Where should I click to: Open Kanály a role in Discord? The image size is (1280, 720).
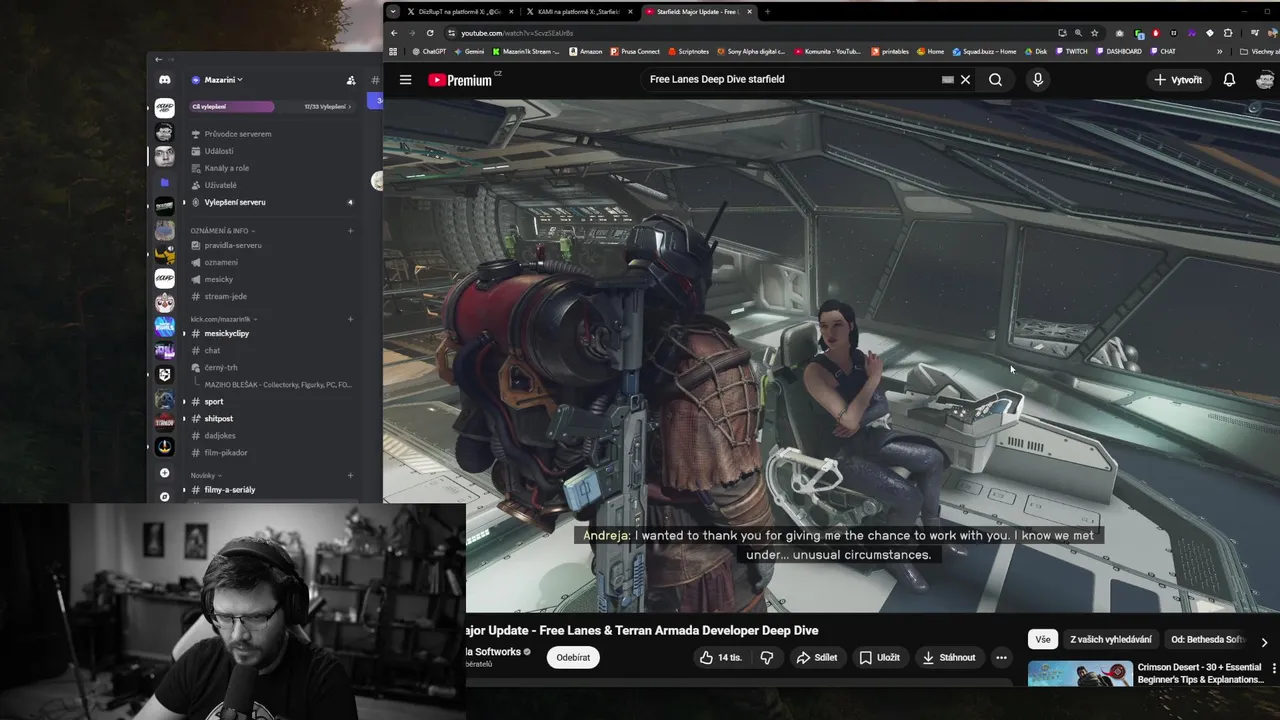[x=229, y=168]
